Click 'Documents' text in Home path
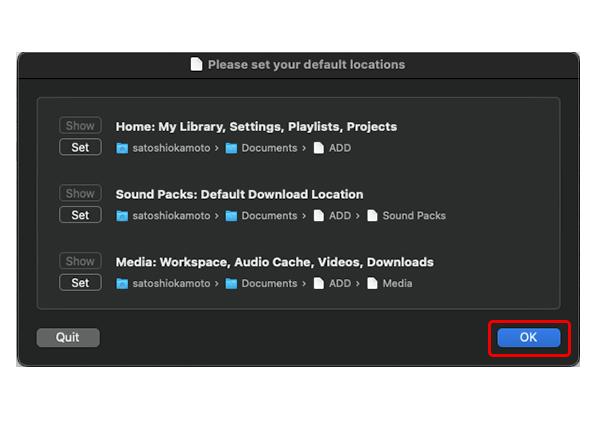 [x=269, y=148]
